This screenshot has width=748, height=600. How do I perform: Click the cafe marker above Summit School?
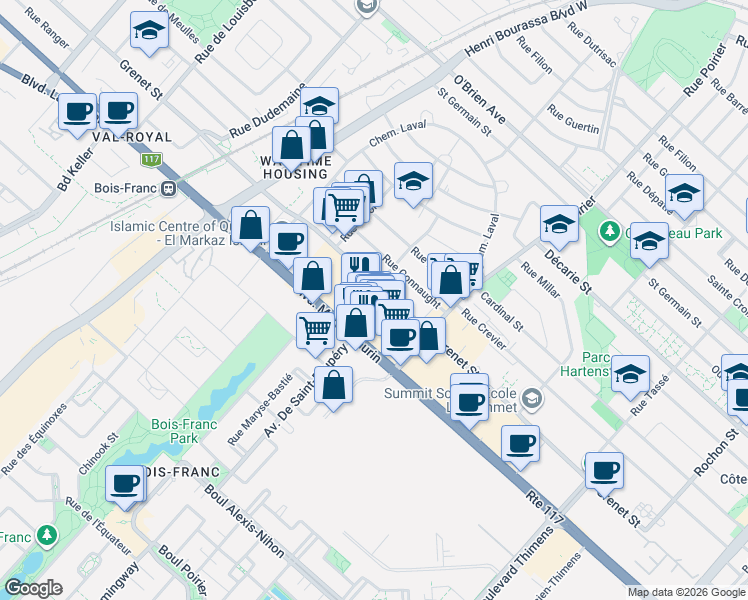point(400,340)
